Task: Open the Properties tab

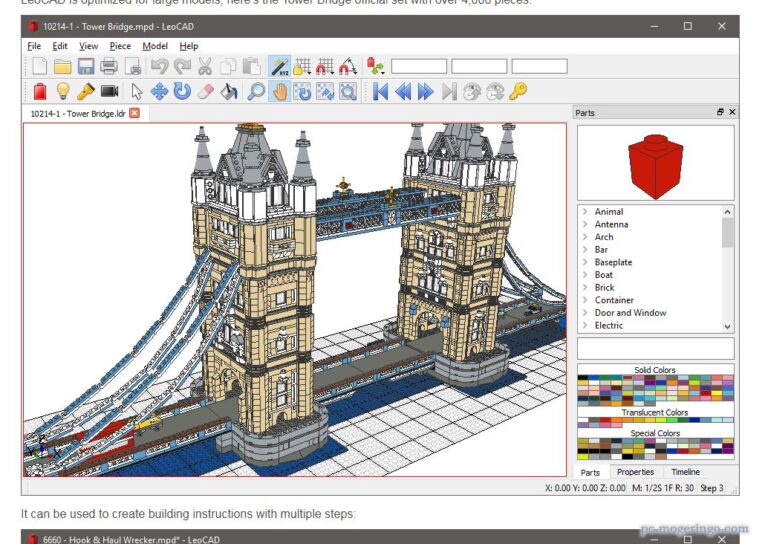Action: click(635, 472)
